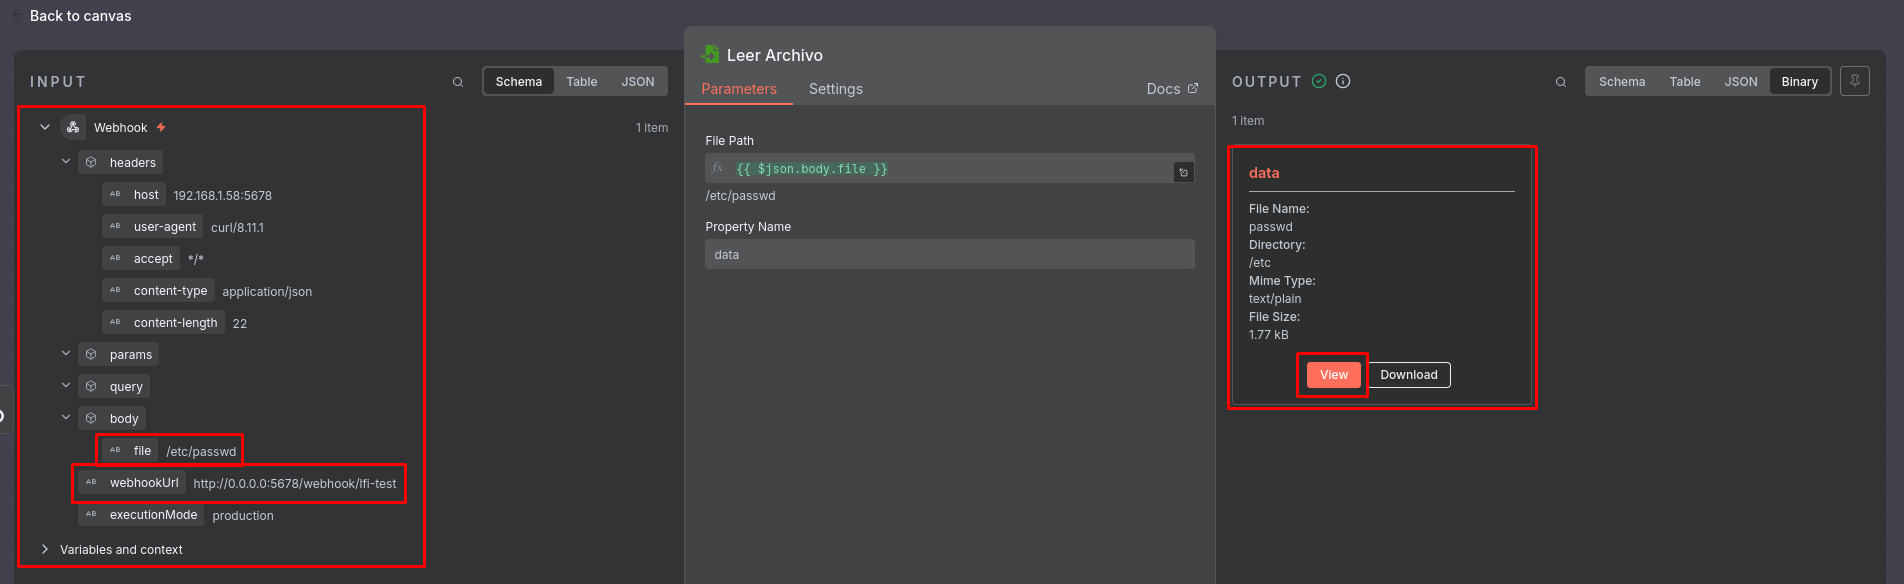Pin the output data
Viewport: 1904px width, 584px height.
pos(1854,81)
